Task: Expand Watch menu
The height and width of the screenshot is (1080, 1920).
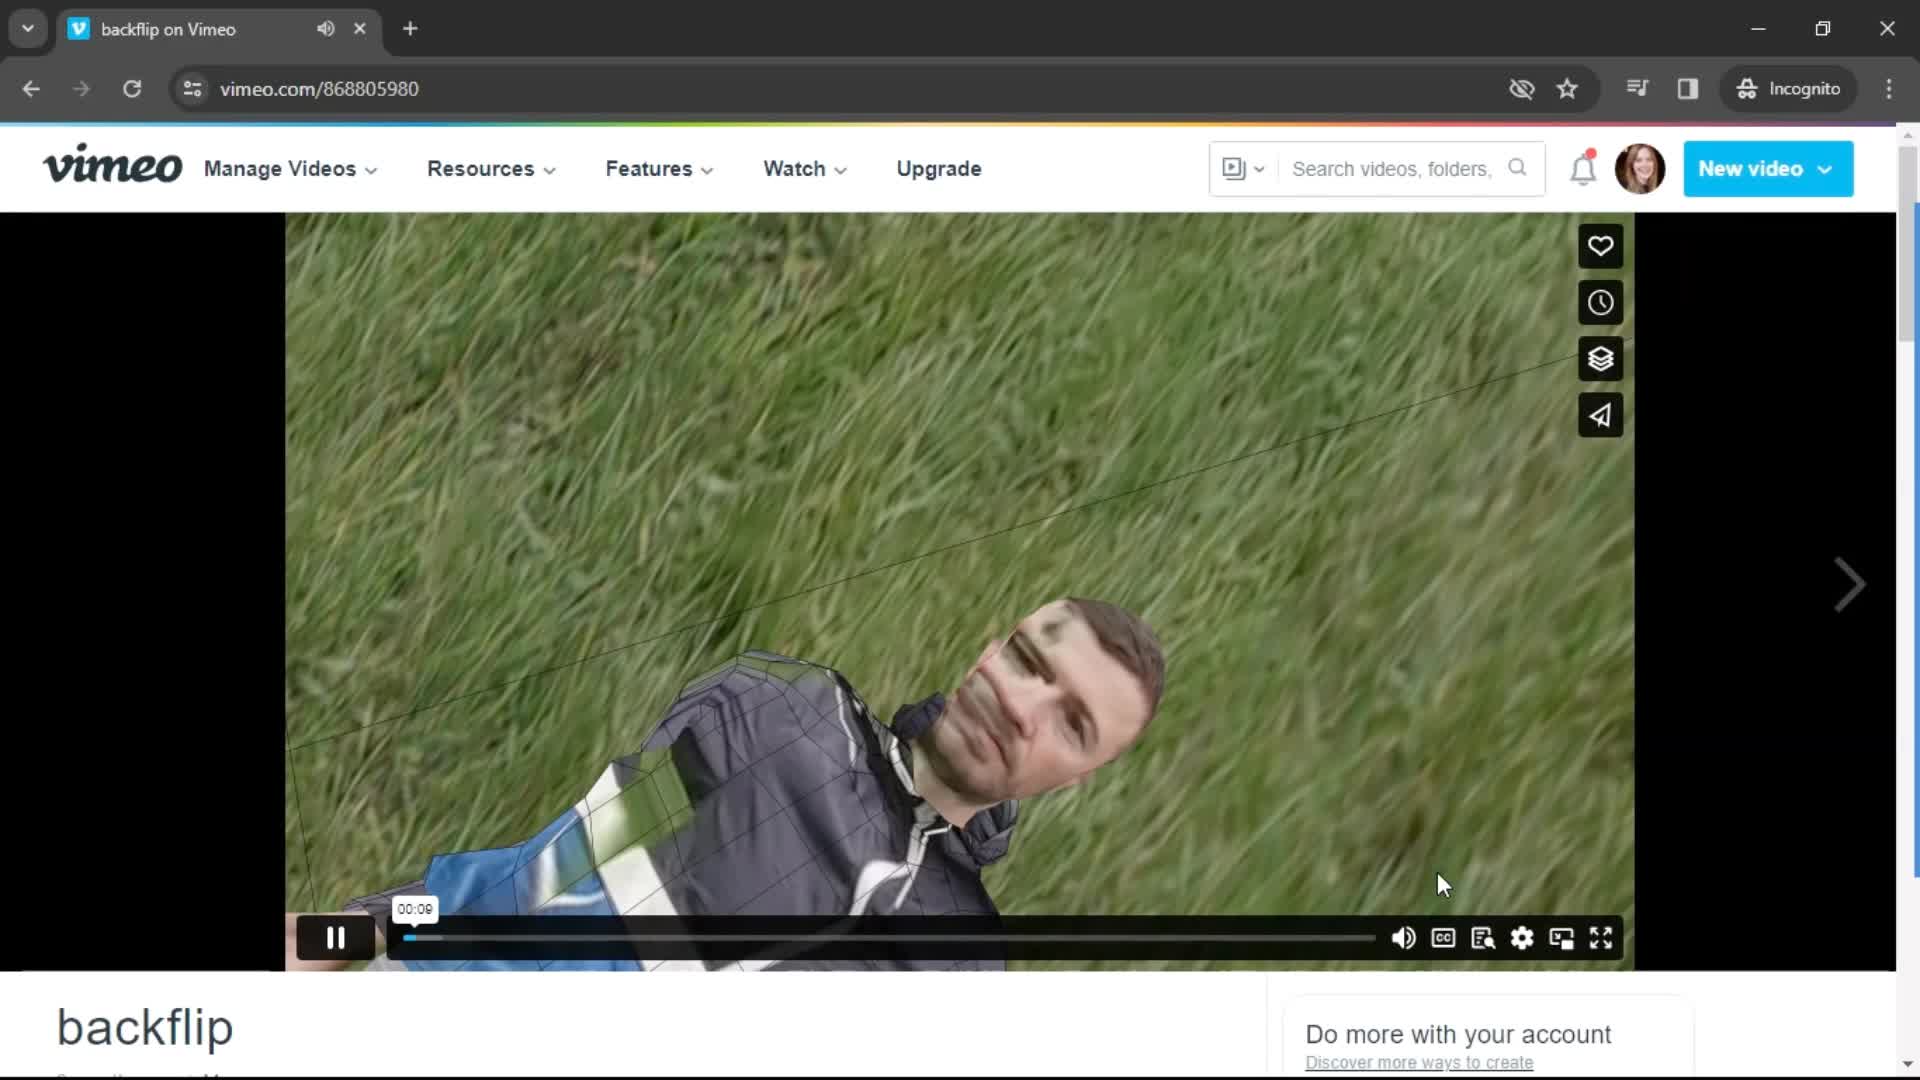Action: coord(805,169)
